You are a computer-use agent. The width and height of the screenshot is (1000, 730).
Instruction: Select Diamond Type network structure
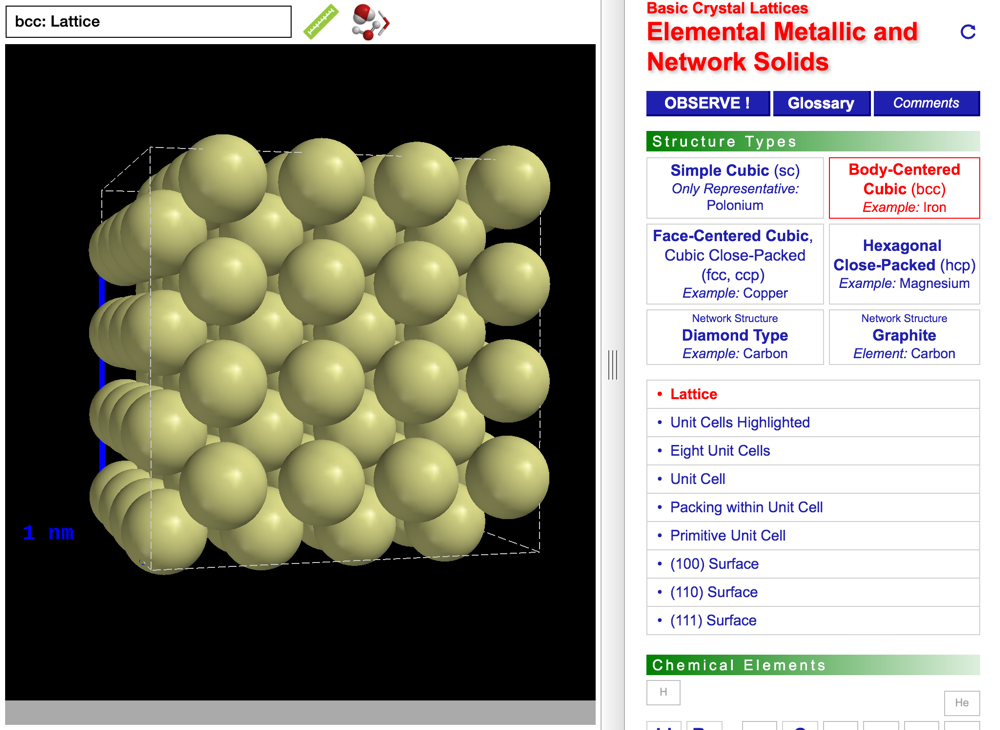tap(735, 336)
